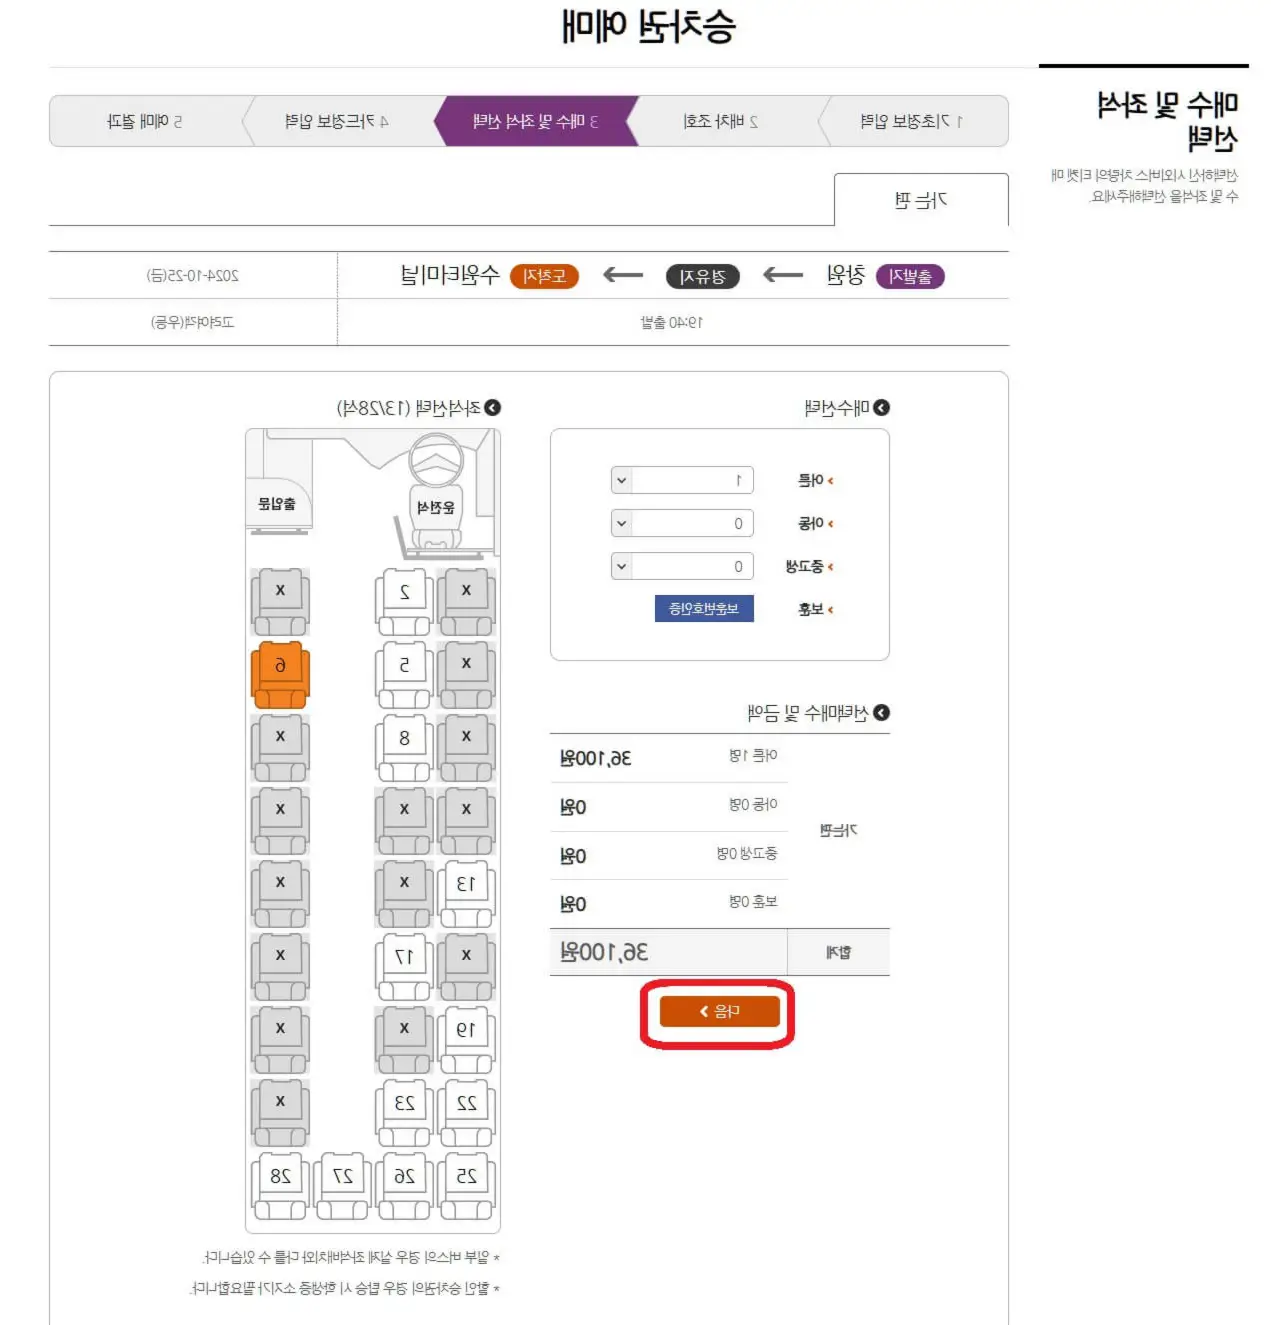The width and height of the screenshot is (1271, 1325).
Task: Choose seat 8 on the seat map
Action: pos(404,747)
